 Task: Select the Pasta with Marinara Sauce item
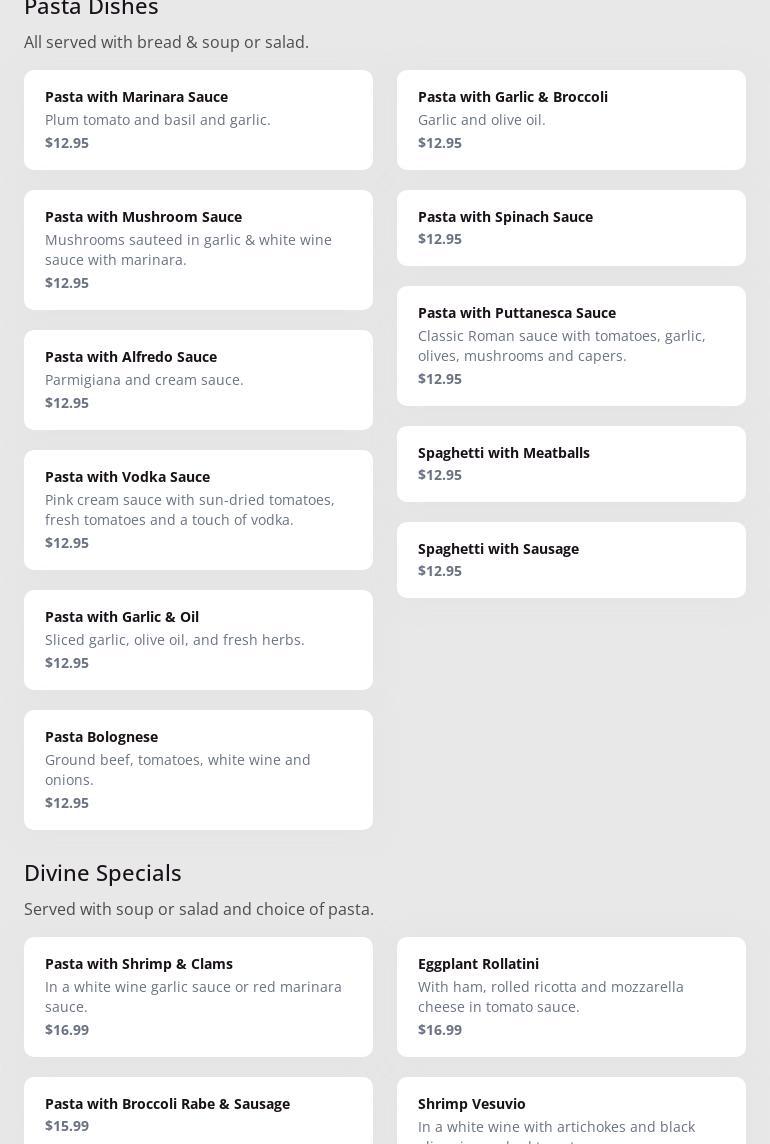tap(198, 120)
